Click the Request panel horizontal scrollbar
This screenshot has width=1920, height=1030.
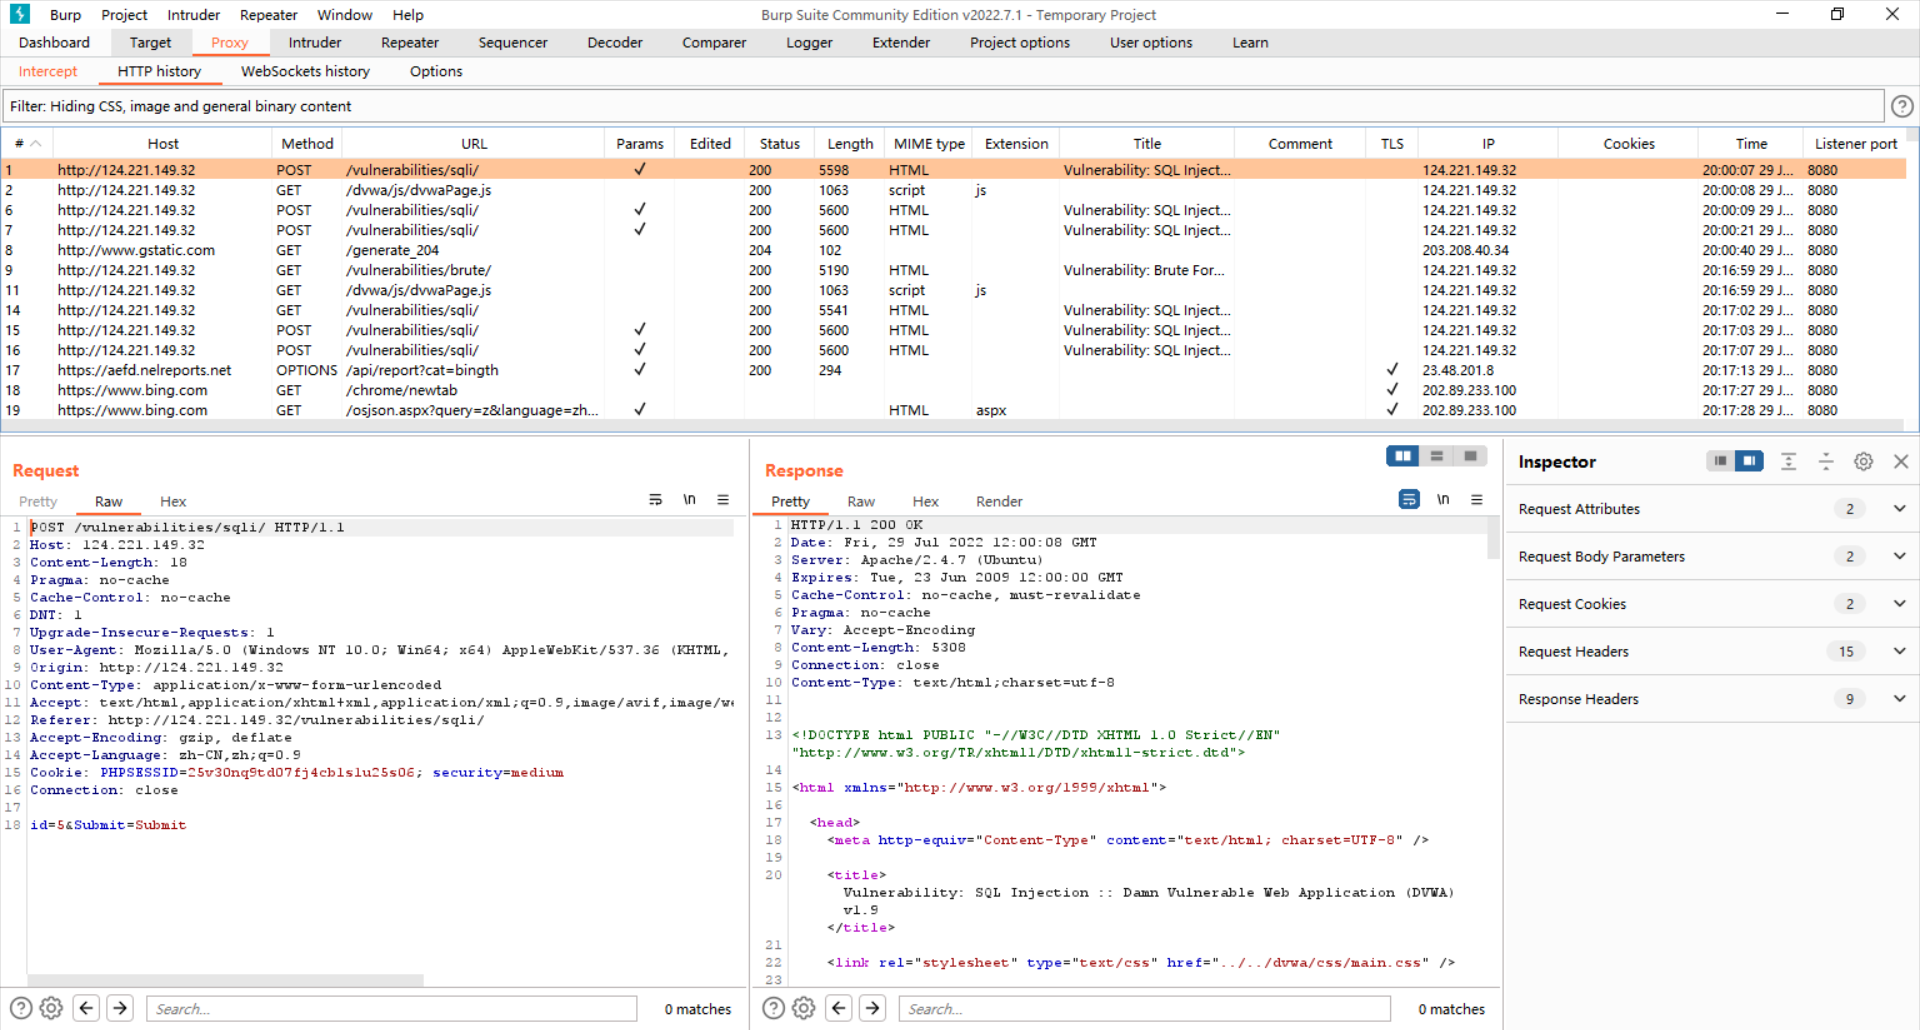coord(225,980)
